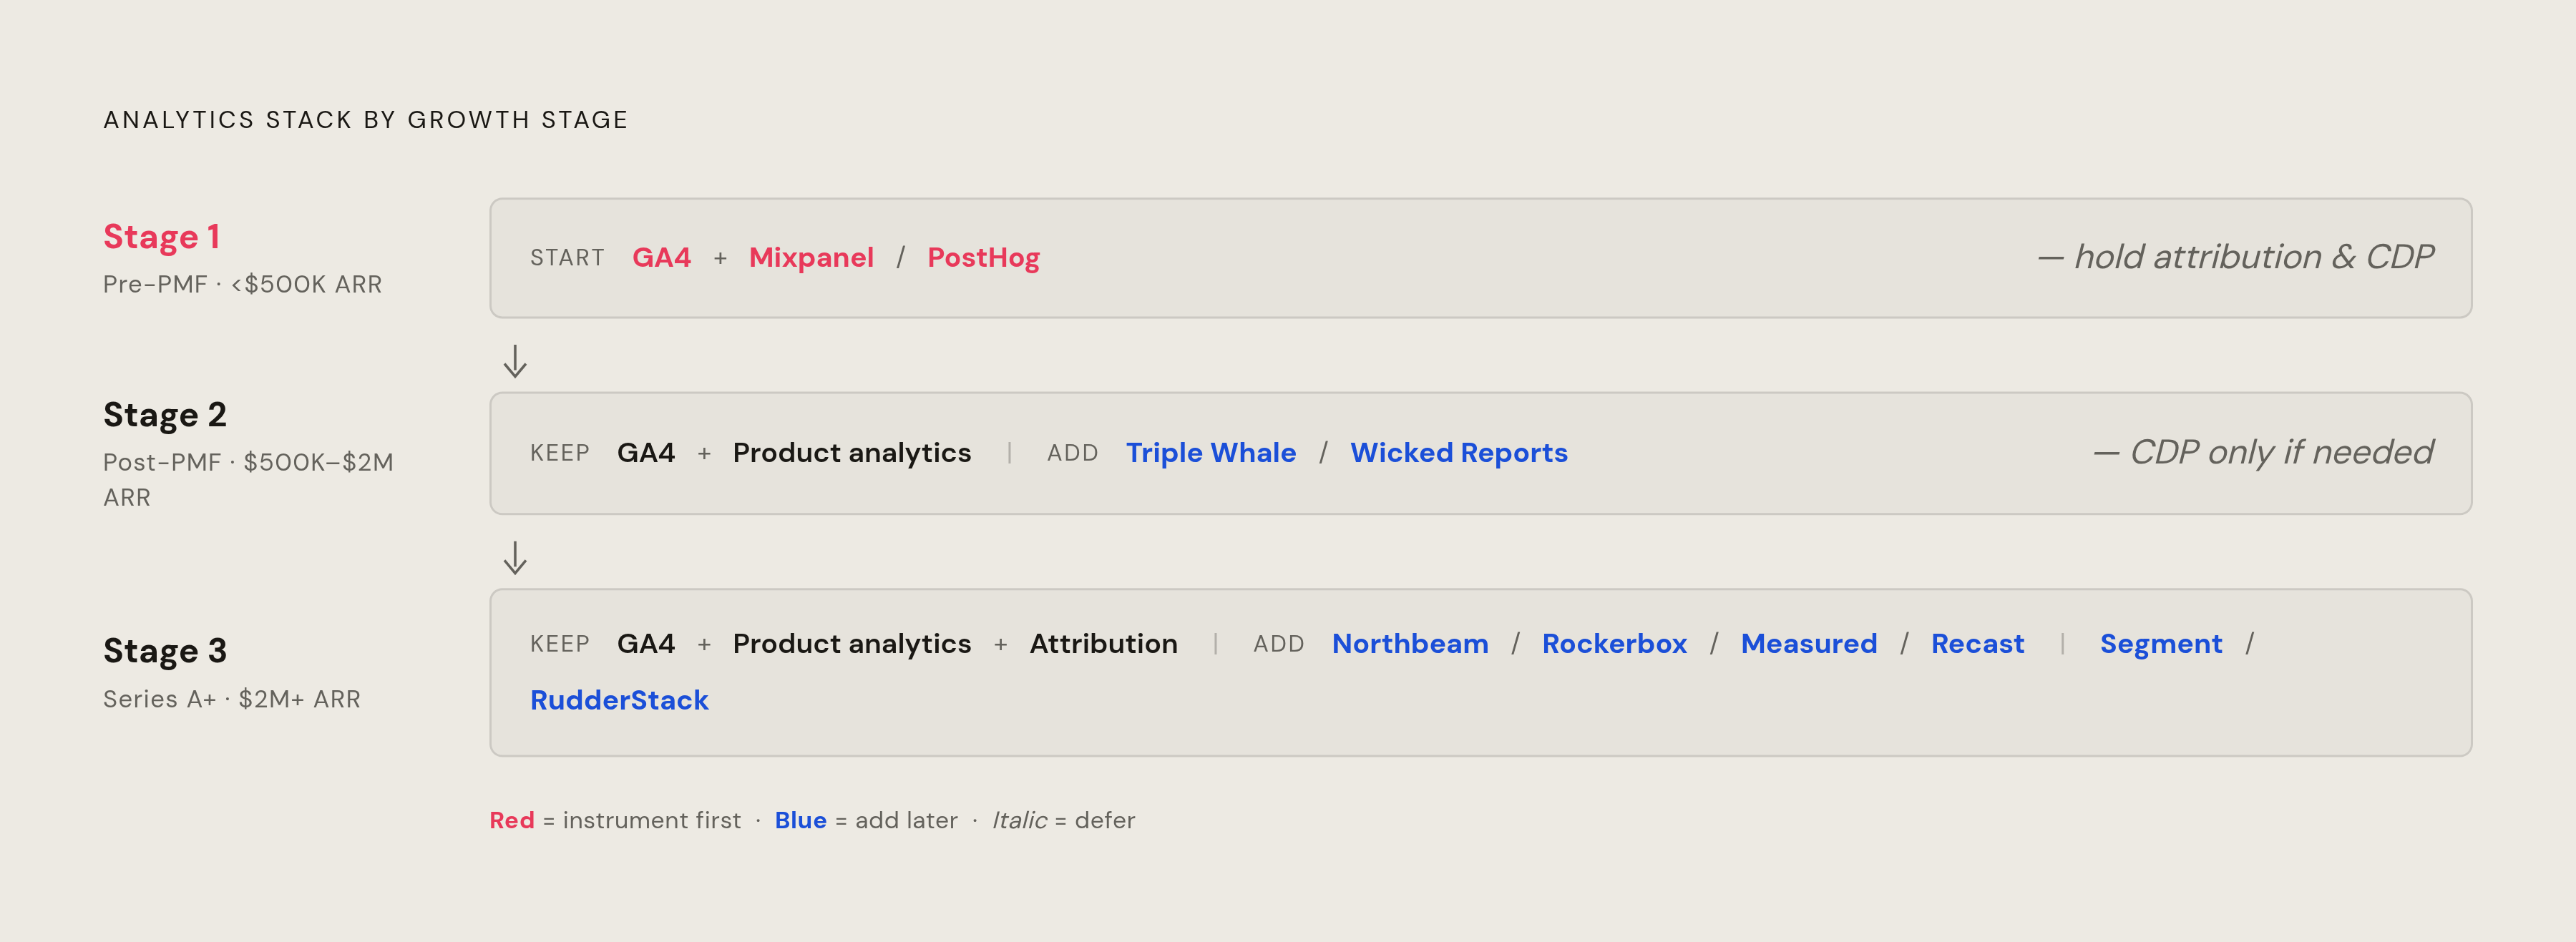Click the Mixpanel link
Image resolution: width=2576 pixels, height=942 pixels.
click(811, 258)
